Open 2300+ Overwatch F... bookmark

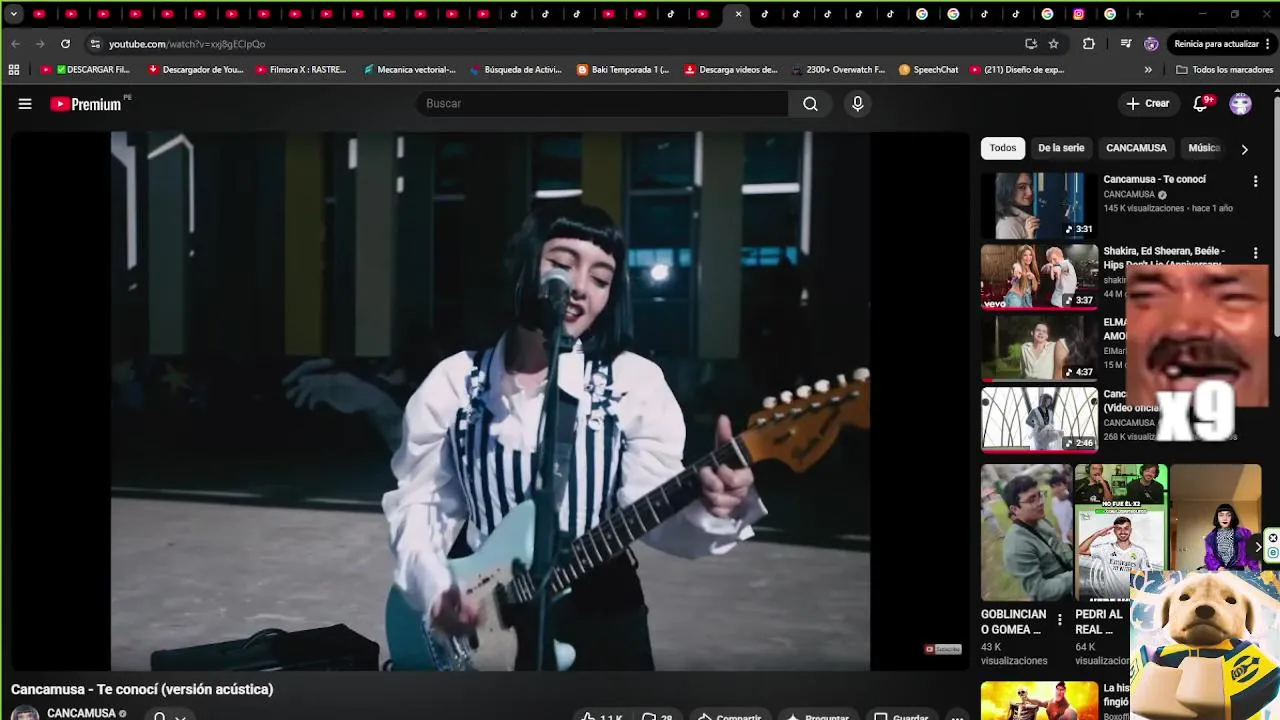(x=838, y=70)
